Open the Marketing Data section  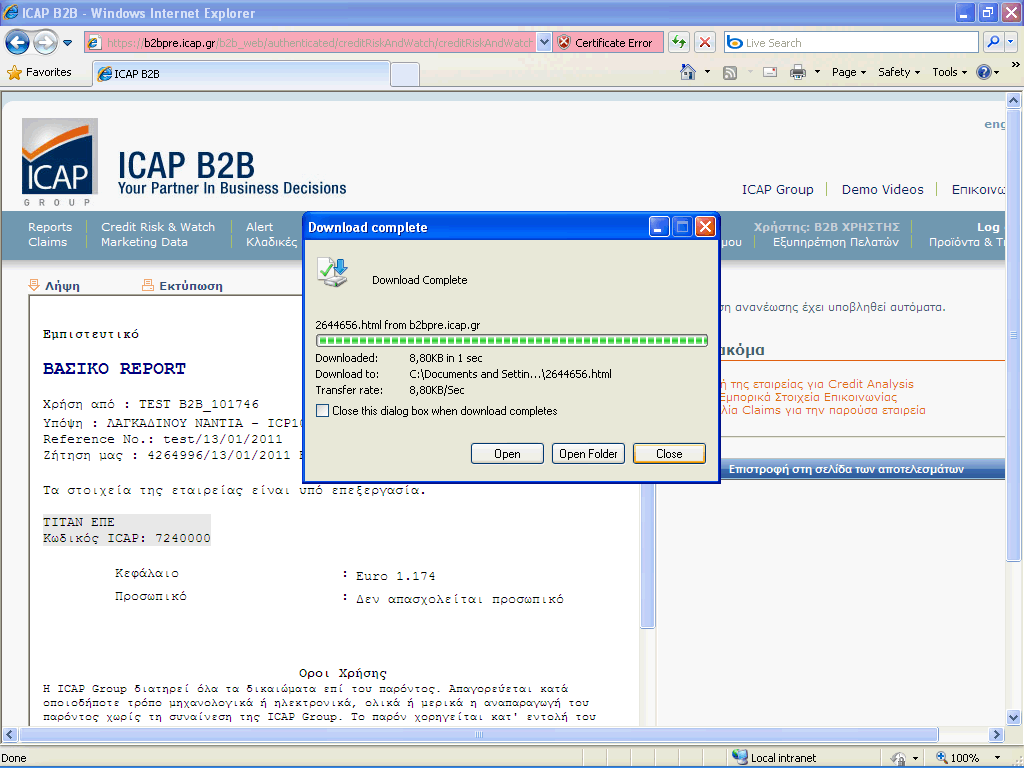tap(144, 242)
